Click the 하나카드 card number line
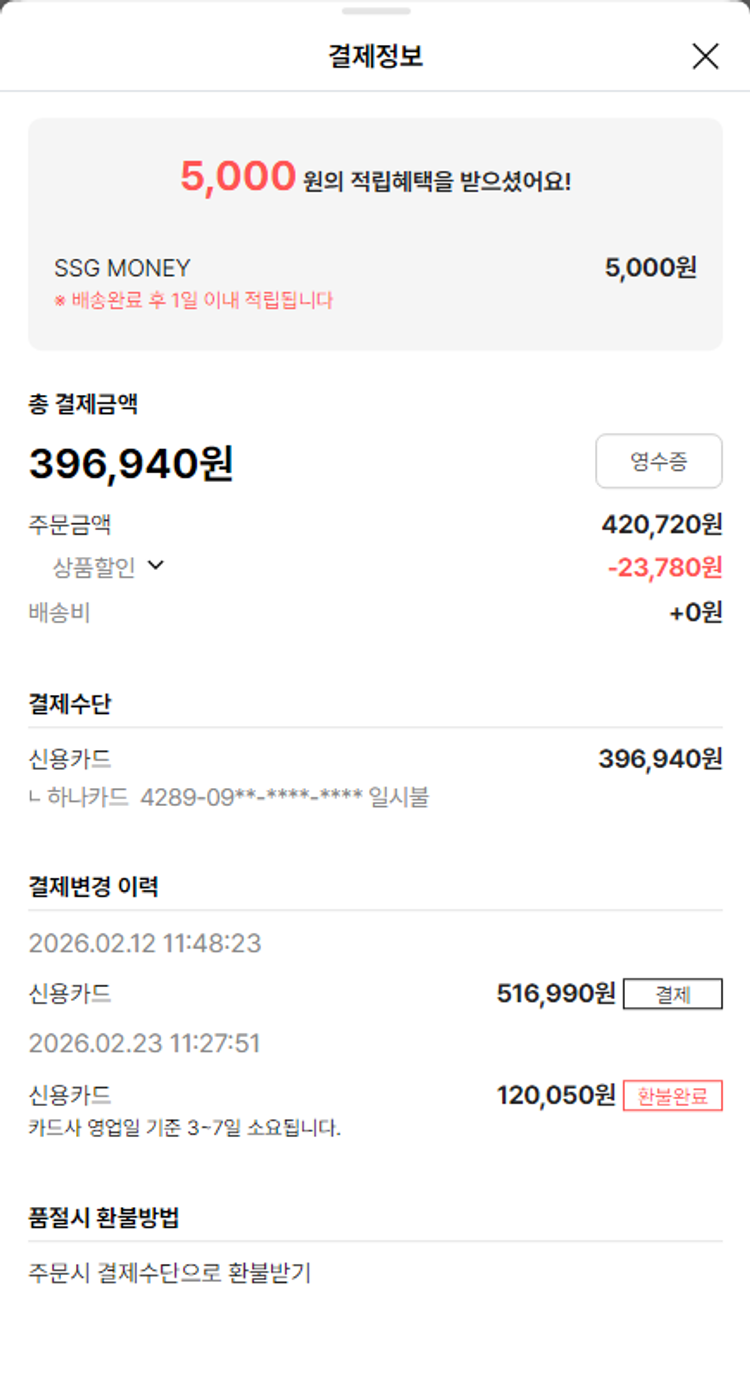The width and height of the screenshot is (750, 1393). pos(229,798)
